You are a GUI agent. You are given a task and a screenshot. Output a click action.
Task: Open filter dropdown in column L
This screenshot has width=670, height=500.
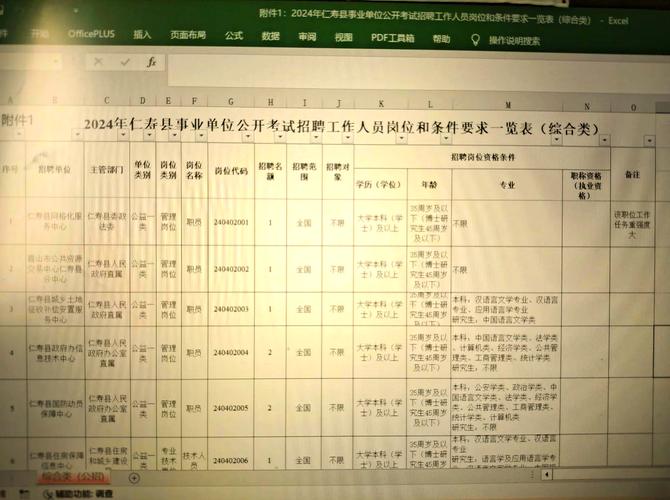(x=446, y=138)
